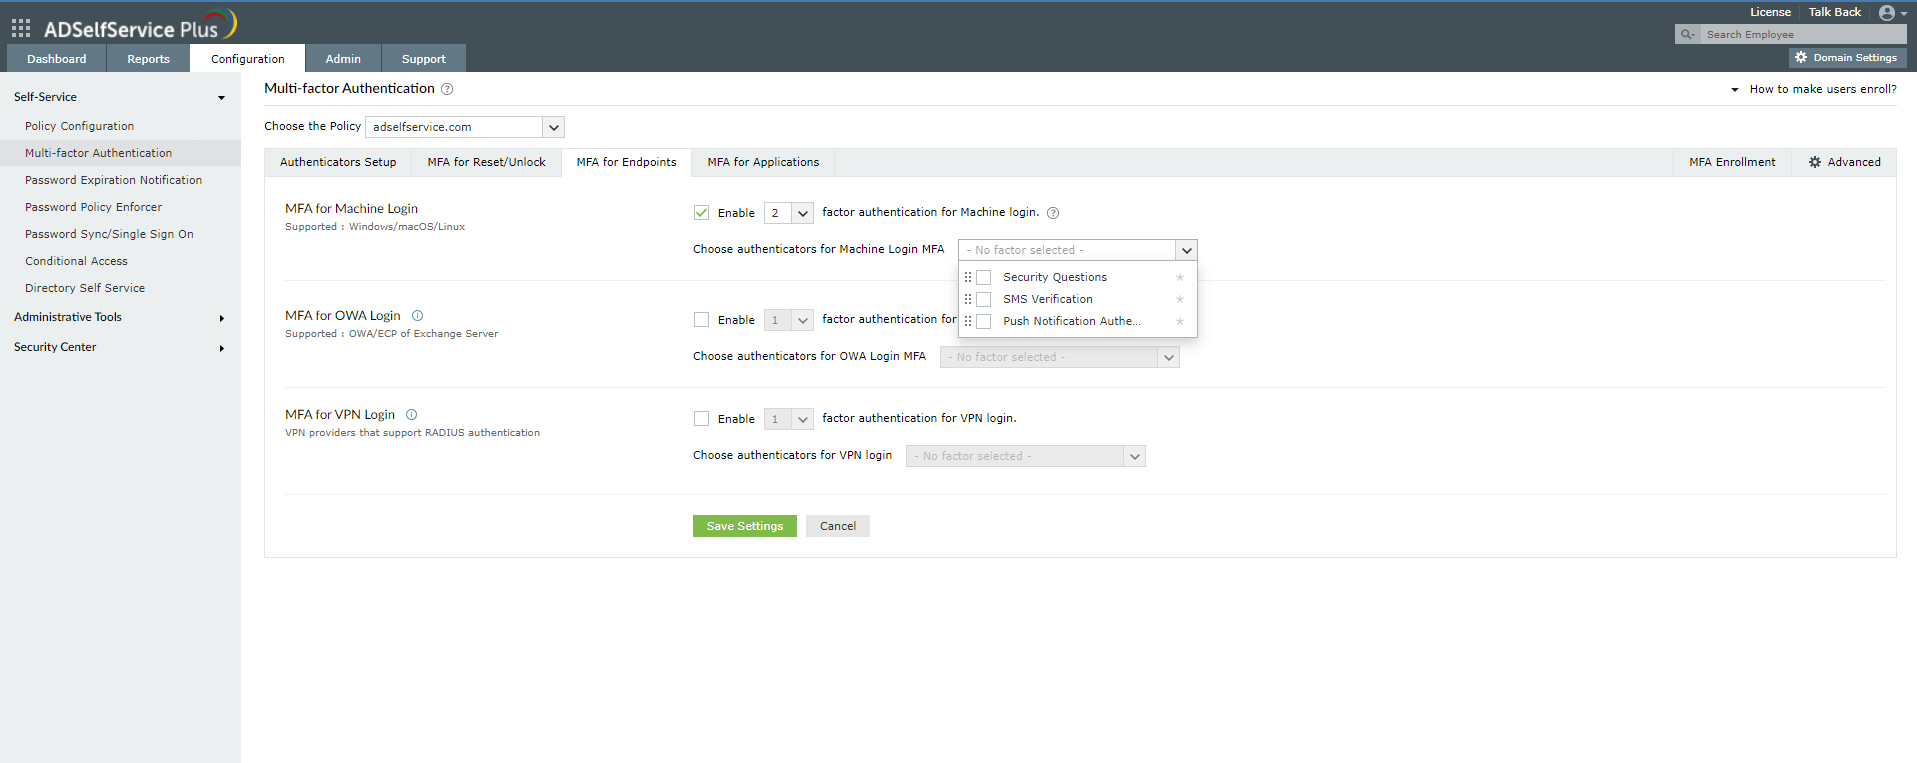Tick the Push Notification authenticator checkbox
This screenshot has width=1917, height=763.
[984, 321]
